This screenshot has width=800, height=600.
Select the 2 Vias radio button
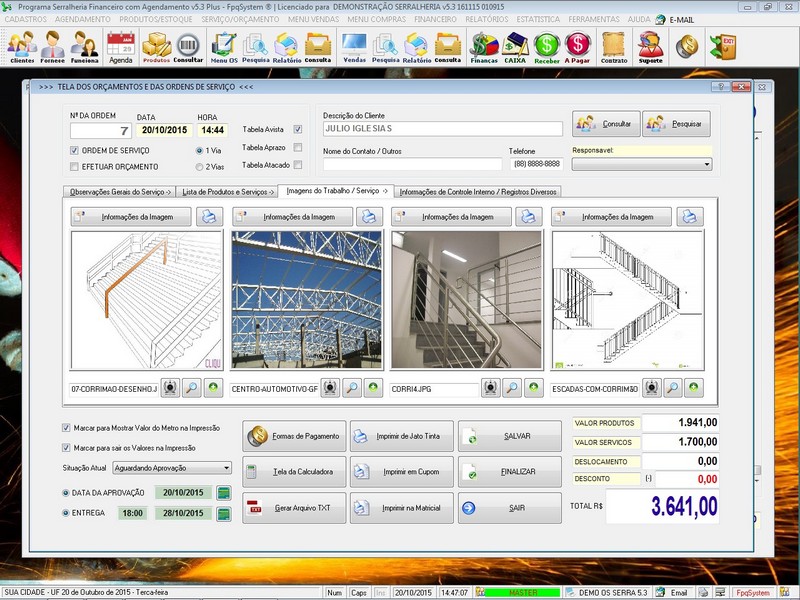tap(201, 166)
